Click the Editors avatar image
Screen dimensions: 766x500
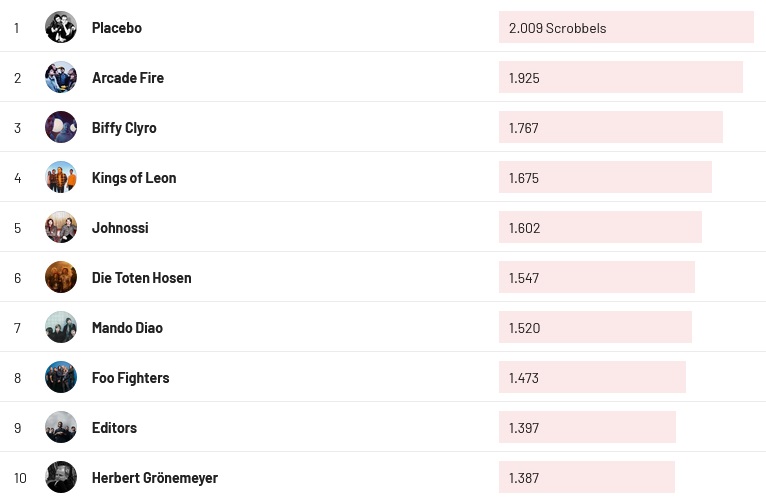coord(61,427)
